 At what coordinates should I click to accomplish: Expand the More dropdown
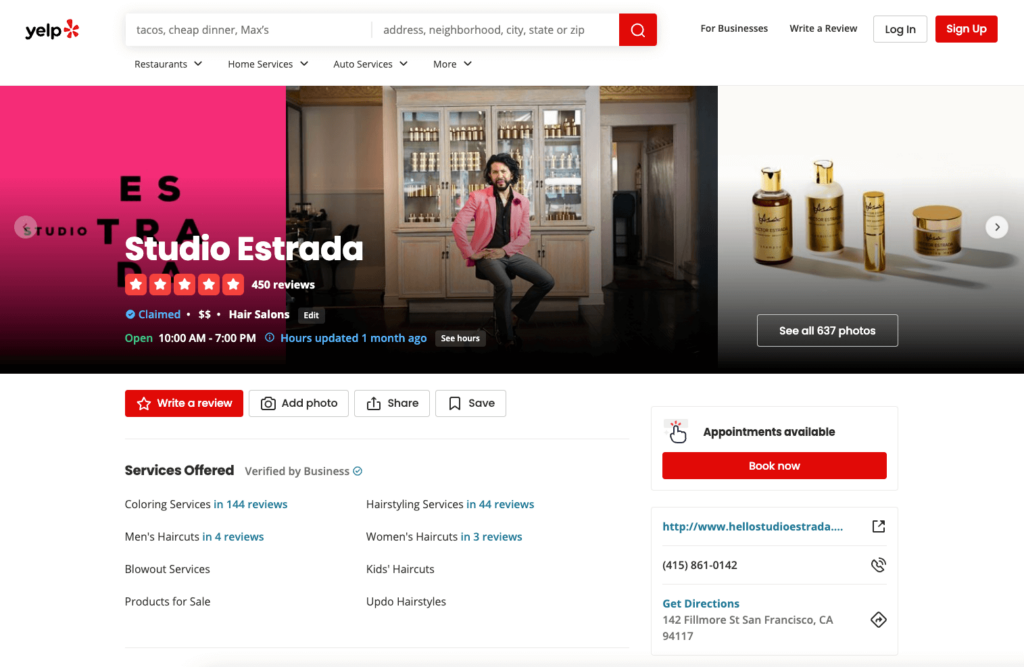pos(452,64)
